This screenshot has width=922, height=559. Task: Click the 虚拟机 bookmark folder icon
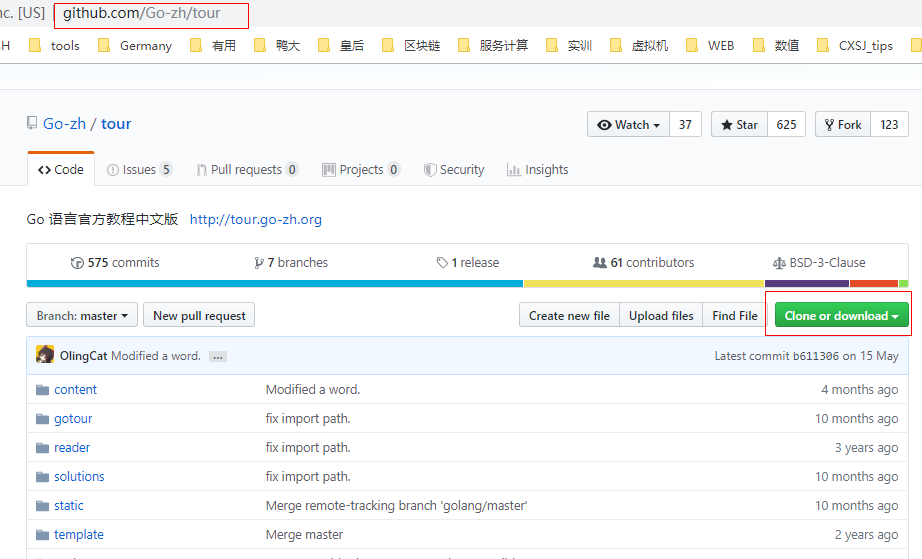click(616, 45)
